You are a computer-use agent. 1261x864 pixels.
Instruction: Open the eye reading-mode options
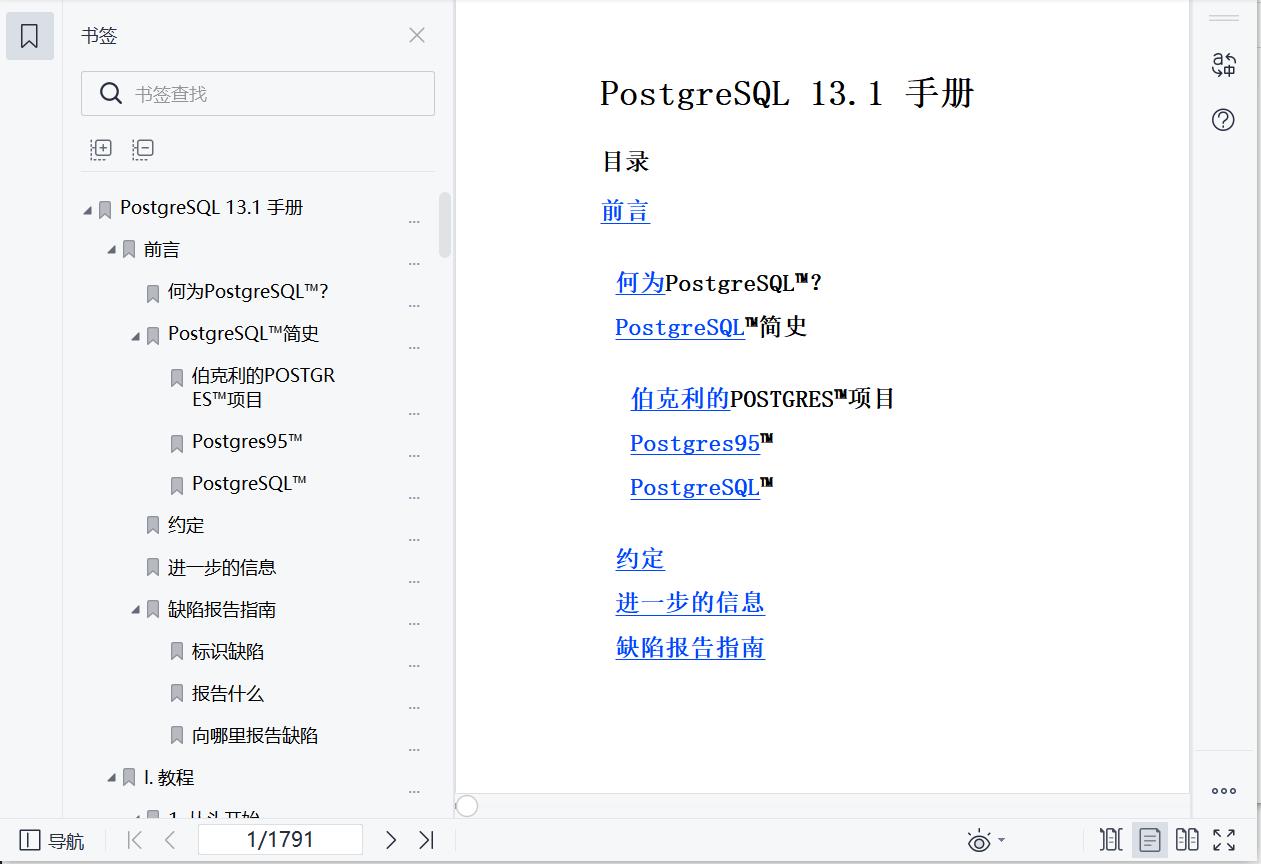[x=981, y=839]
